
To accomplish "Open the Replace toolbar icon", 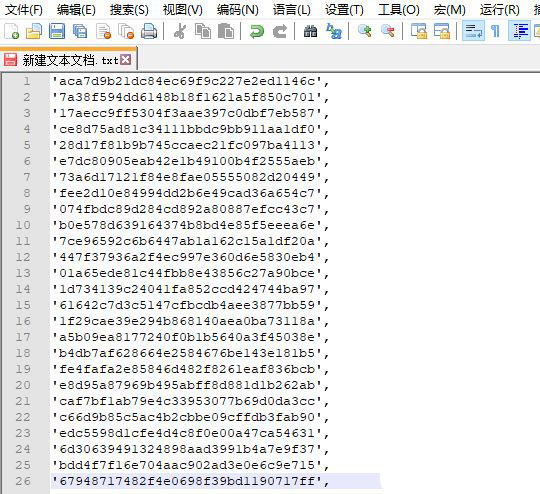I will [x=334, y=31].
